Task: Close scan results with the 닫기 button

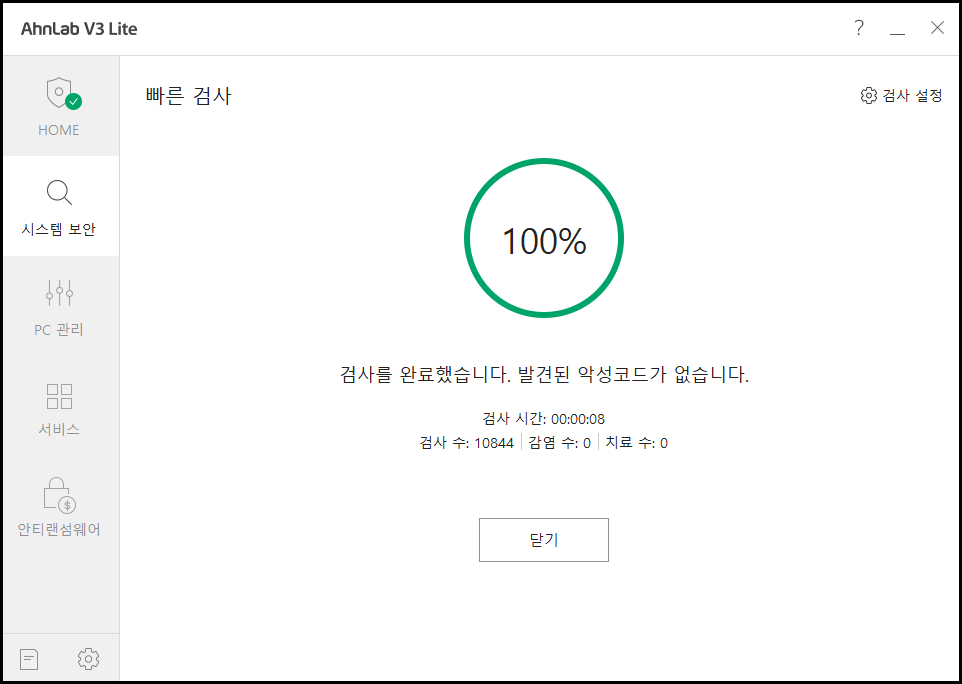Action: pyautogui.click(x=543, y=539)
